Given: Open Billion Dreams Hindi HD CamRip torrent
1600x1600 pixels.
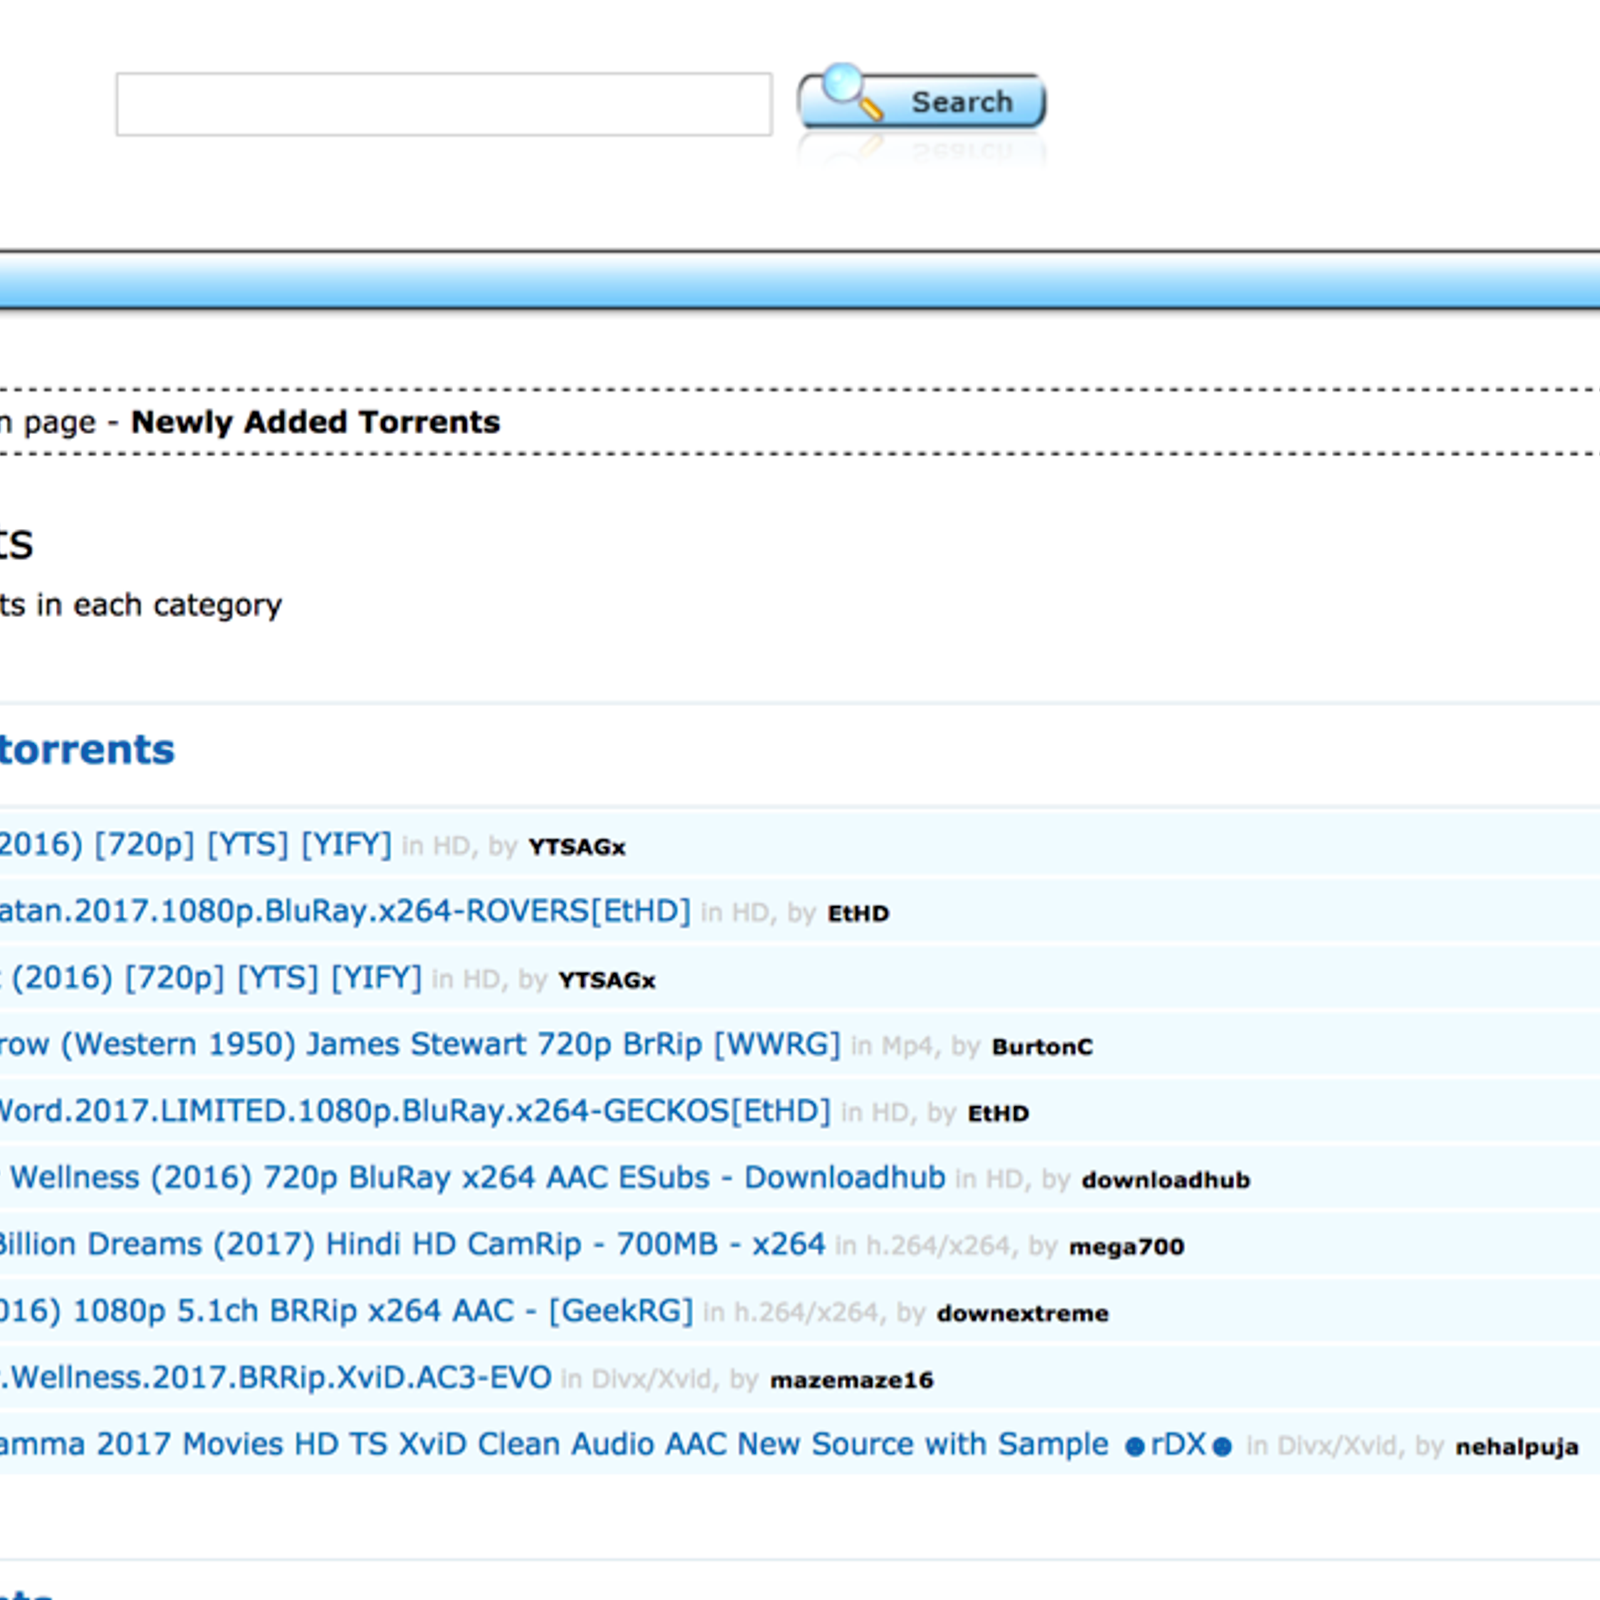Looking at the screenshot, I should [x=413, y=1244].
